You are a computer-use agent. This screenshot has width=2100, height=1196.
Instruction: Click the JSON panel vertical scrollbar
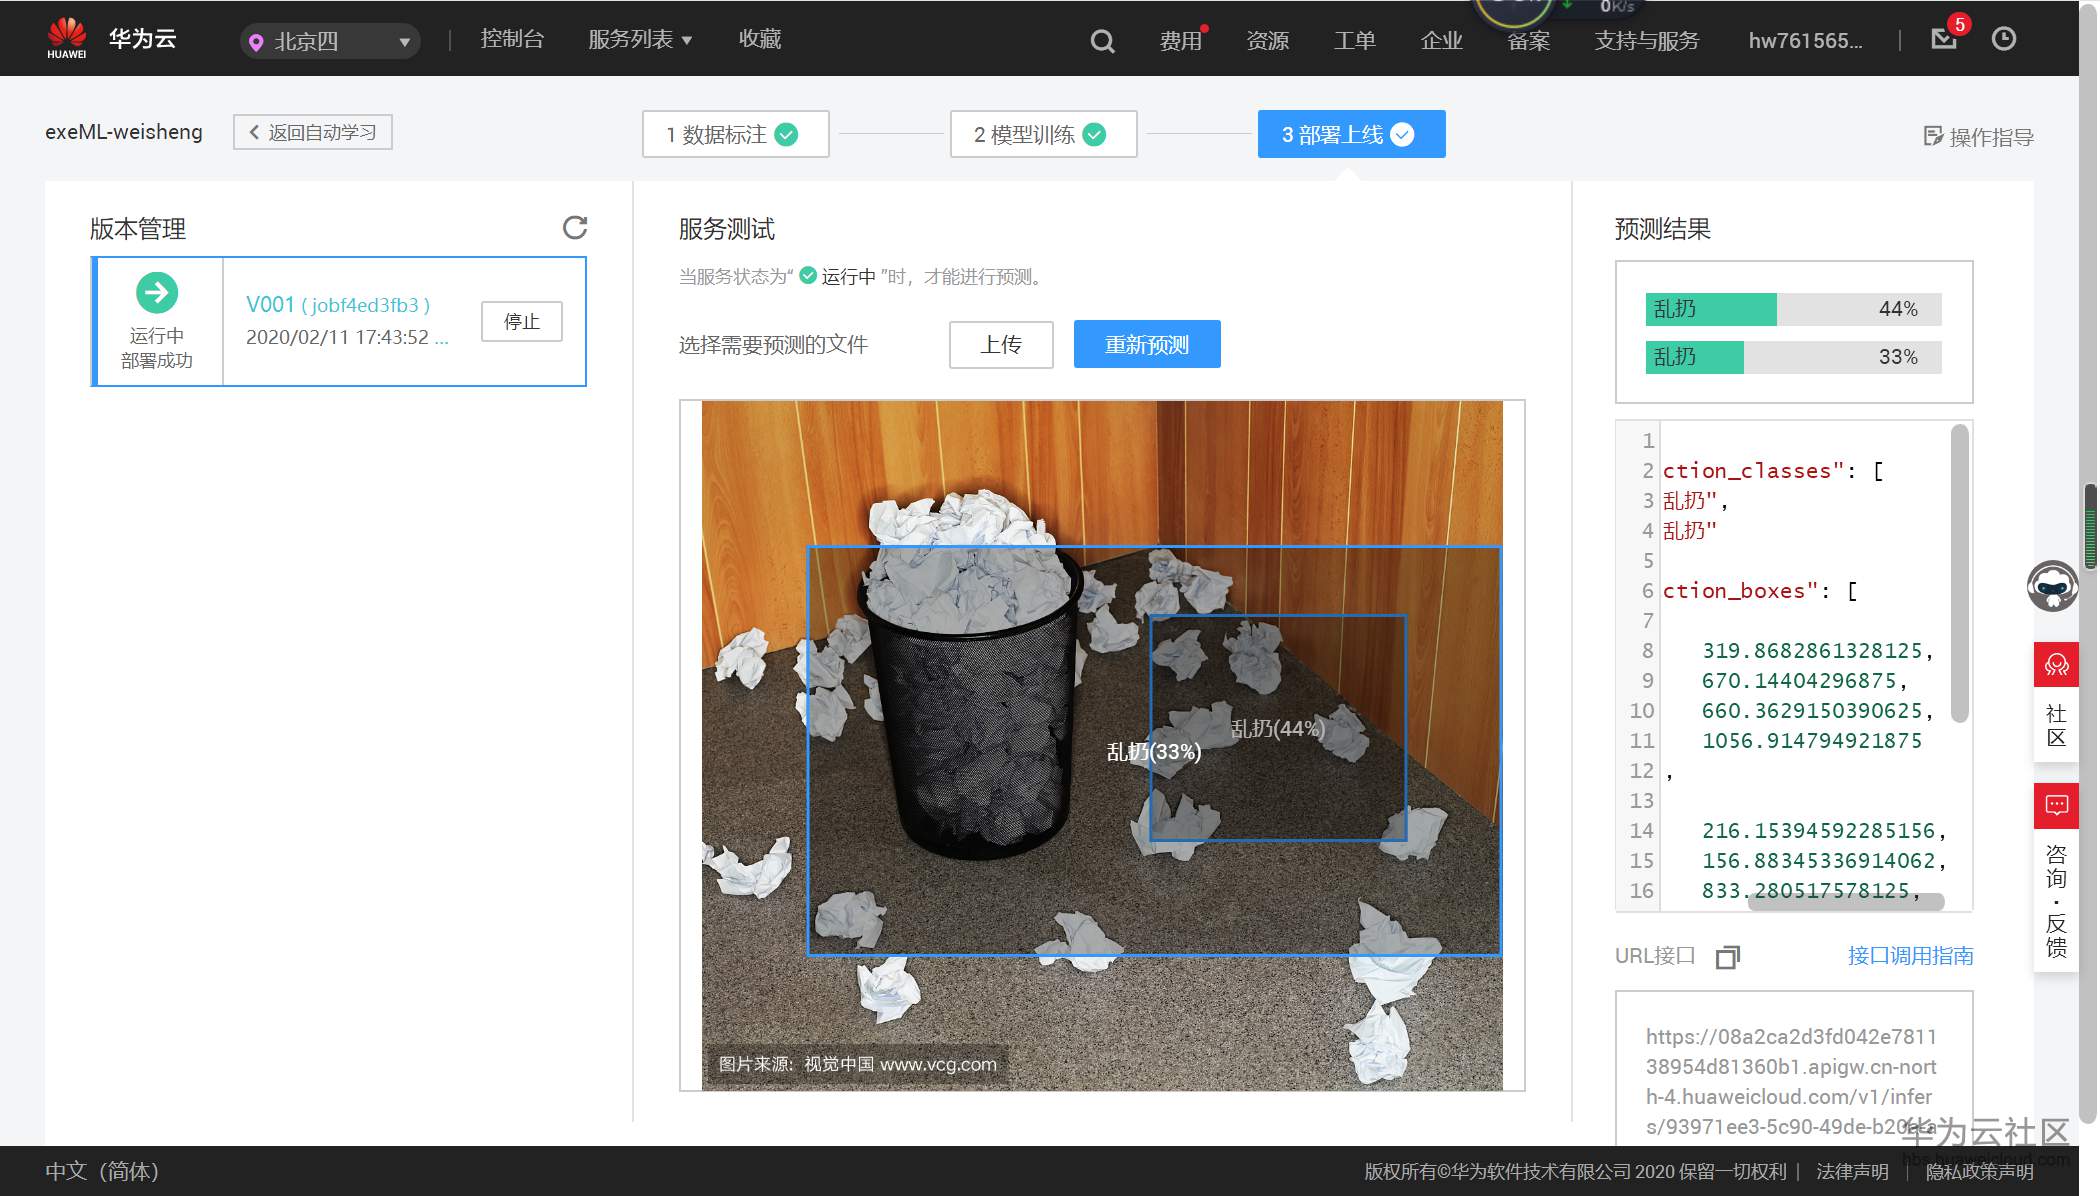(1959, 573)
